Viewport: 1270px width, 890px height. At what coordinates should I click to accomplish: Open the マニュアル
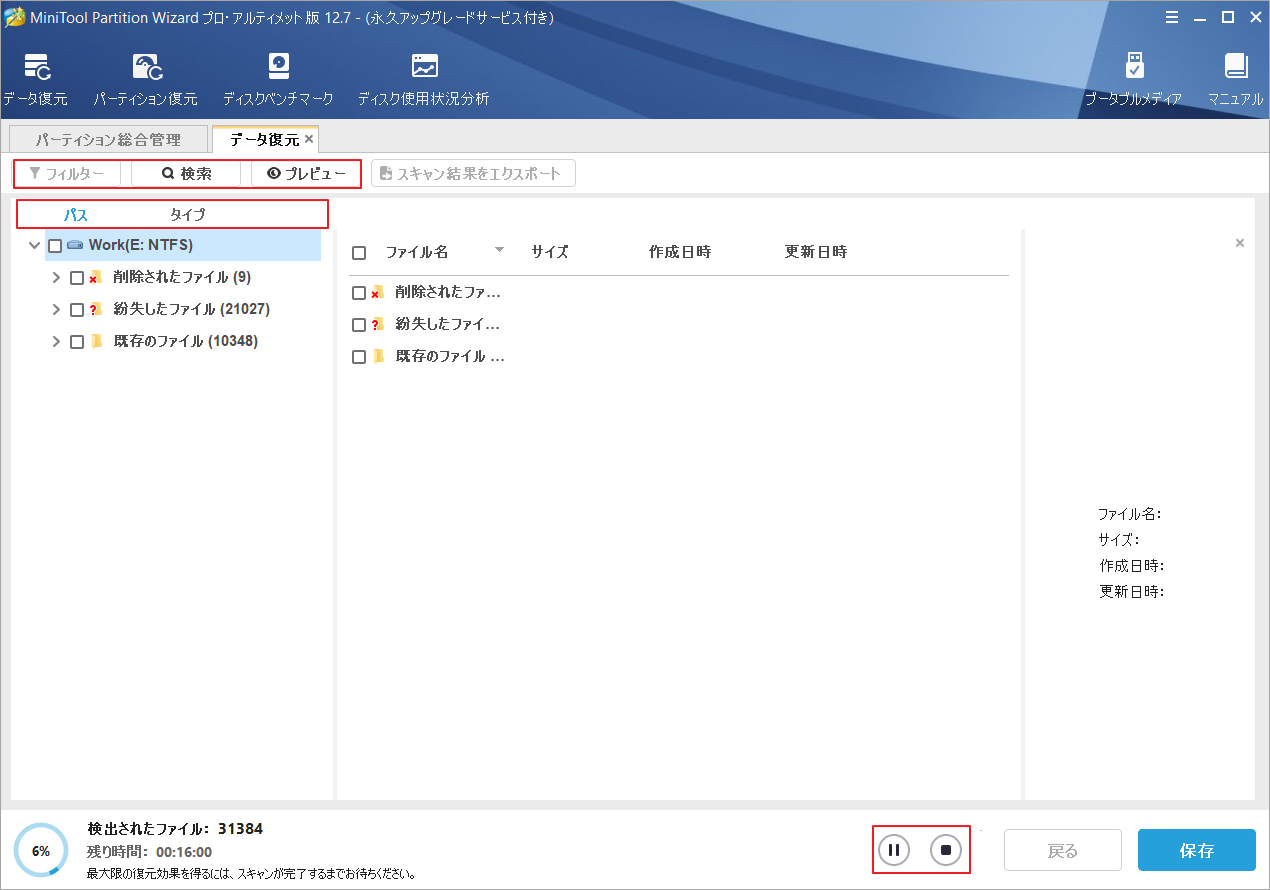click(1236, 75)
